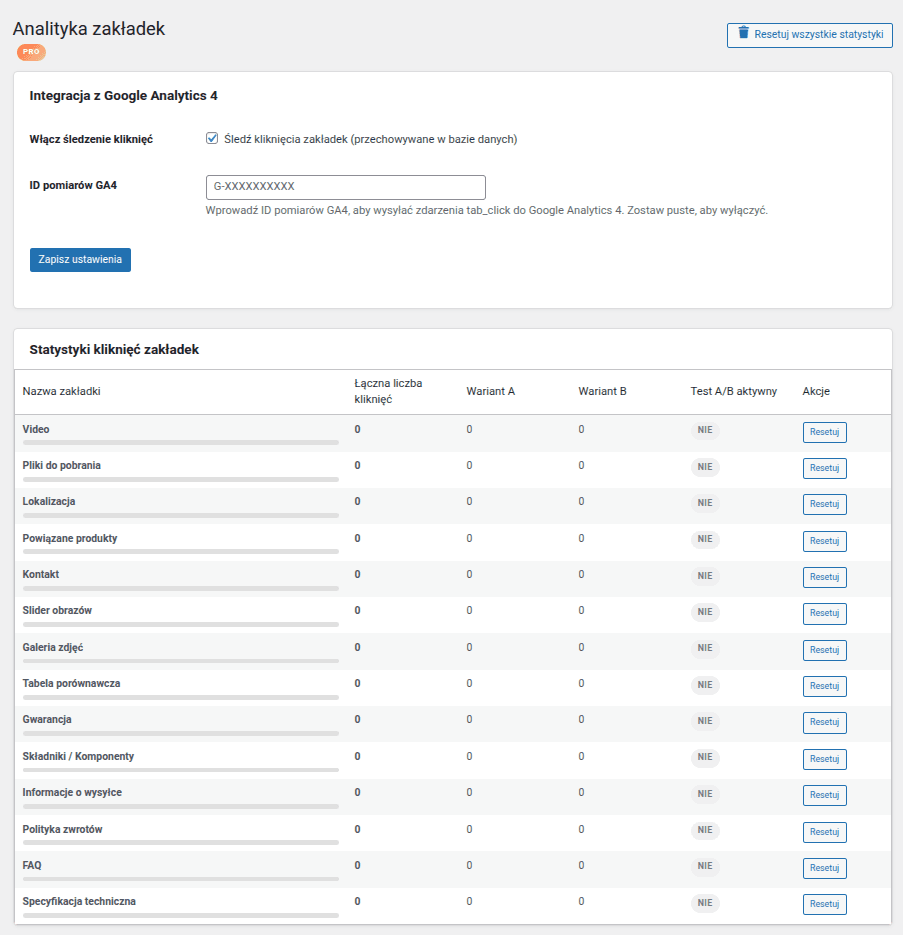The width and height of the screenshot is (903, 935).
Task: Reset Galeria zdjęć statistics
Action: tap(824, 650)
